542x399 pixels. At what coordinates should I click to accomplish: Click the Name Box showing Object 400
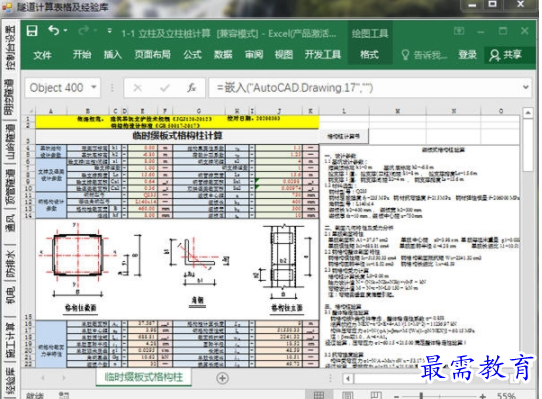[56, 88]
